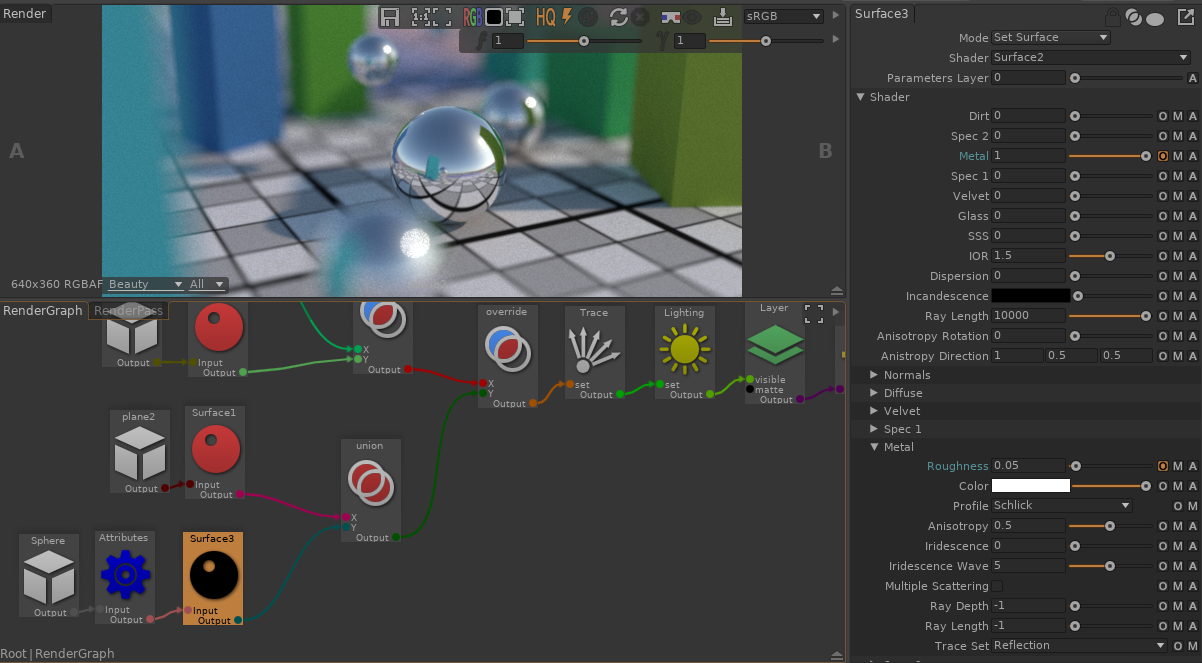
Task: Toggle the HQ render quality icon
Action: tap(545, 17)
